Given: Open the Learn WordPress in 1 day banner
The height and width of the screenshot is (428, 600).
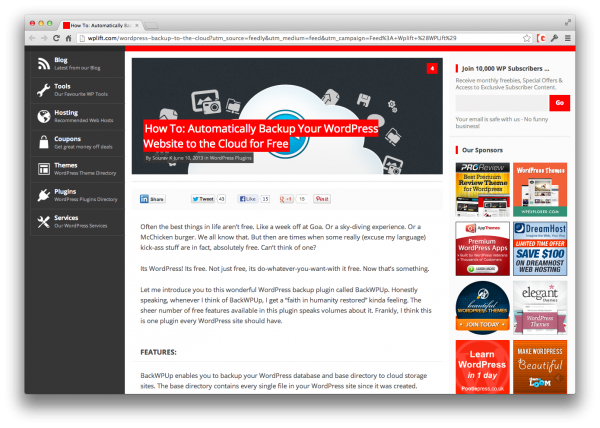Looking at the screenshot, I should click(483, 367).
